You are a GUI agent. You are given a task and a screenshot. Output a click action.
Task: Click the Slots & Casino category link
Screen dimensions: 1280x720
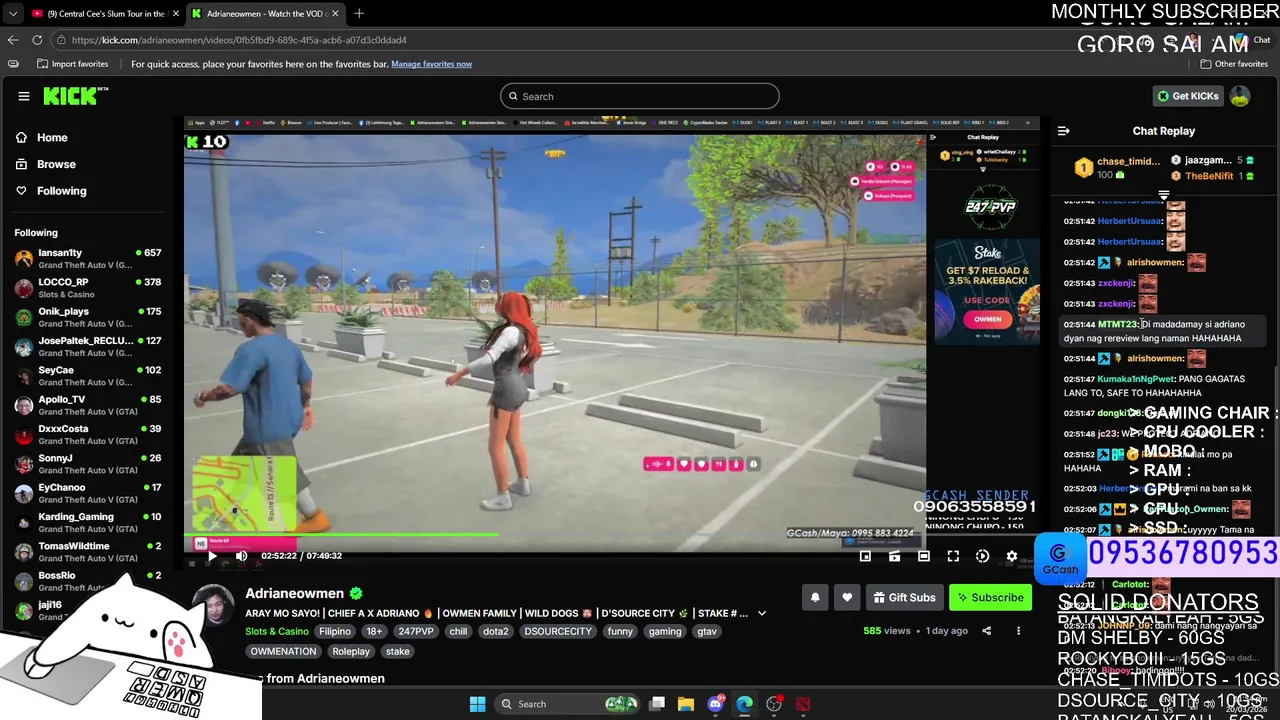coord(277,632)
